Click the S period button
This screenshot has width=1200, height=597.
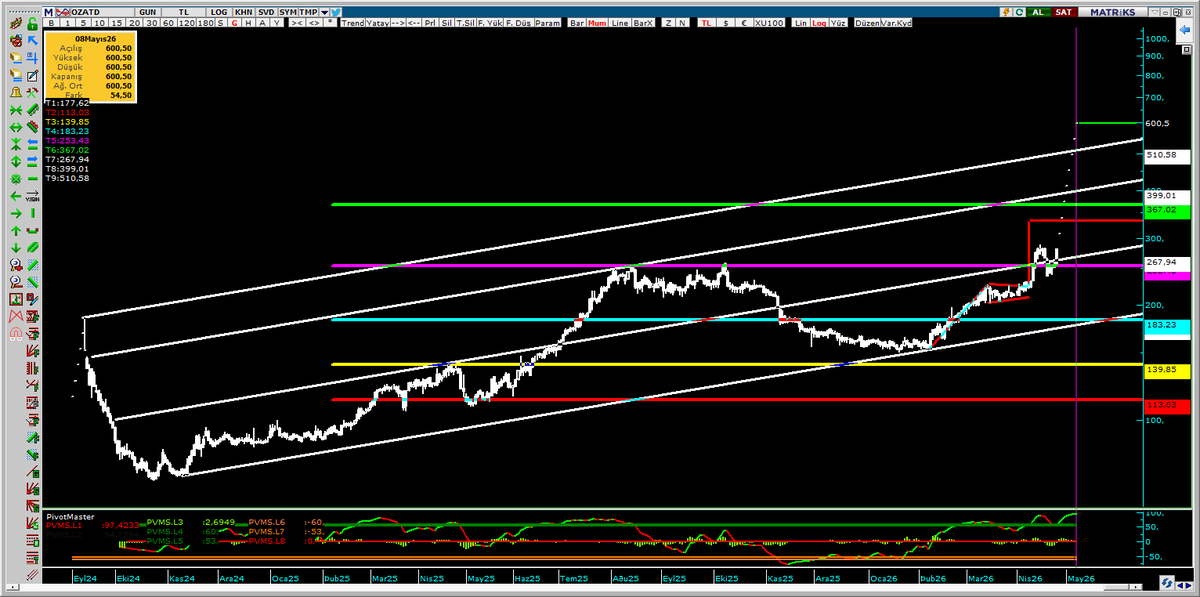(x=220, y=23)
